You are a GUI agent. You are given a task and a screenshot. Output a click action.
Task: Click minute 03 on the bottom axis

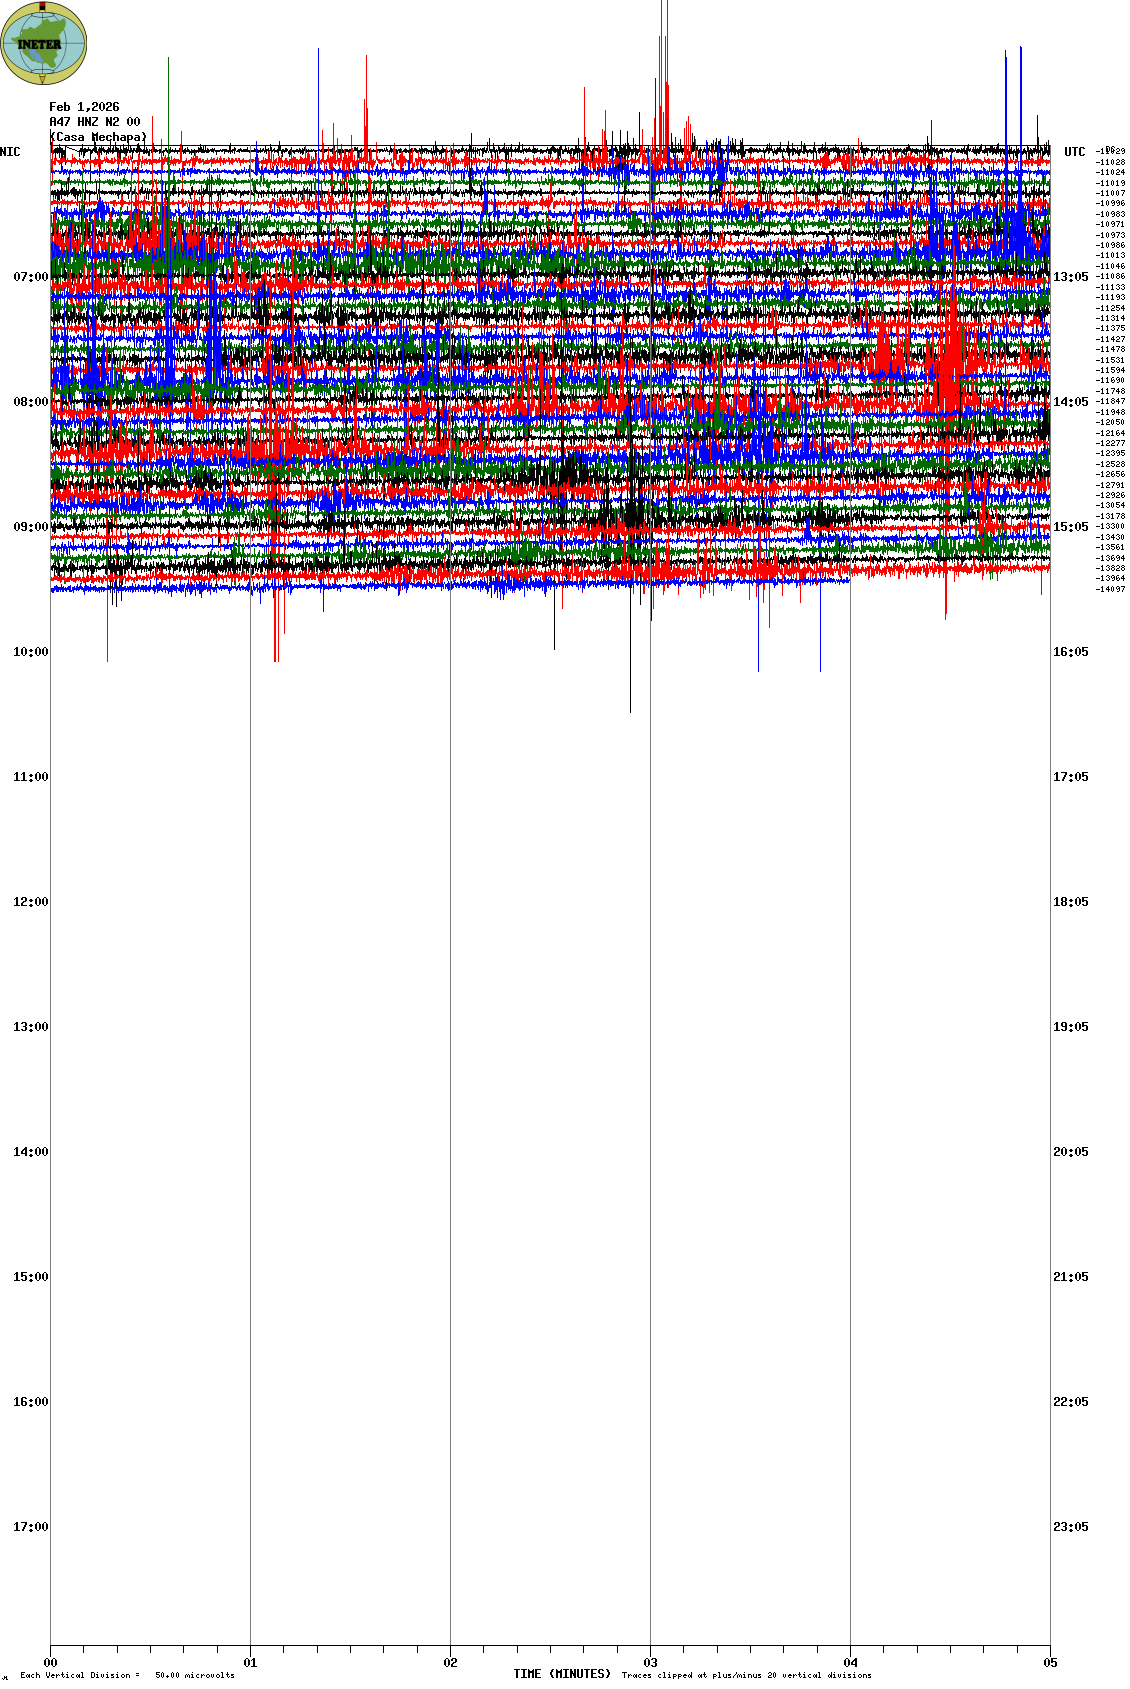pyautogui.click(x=650, y=1663)
